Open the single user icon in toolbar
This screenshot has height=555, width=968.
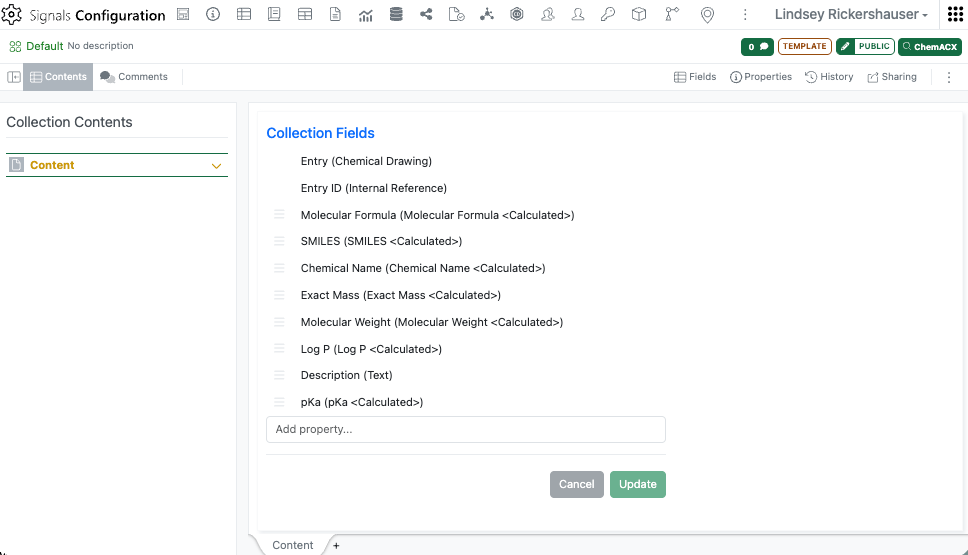[x=578, y=14]
